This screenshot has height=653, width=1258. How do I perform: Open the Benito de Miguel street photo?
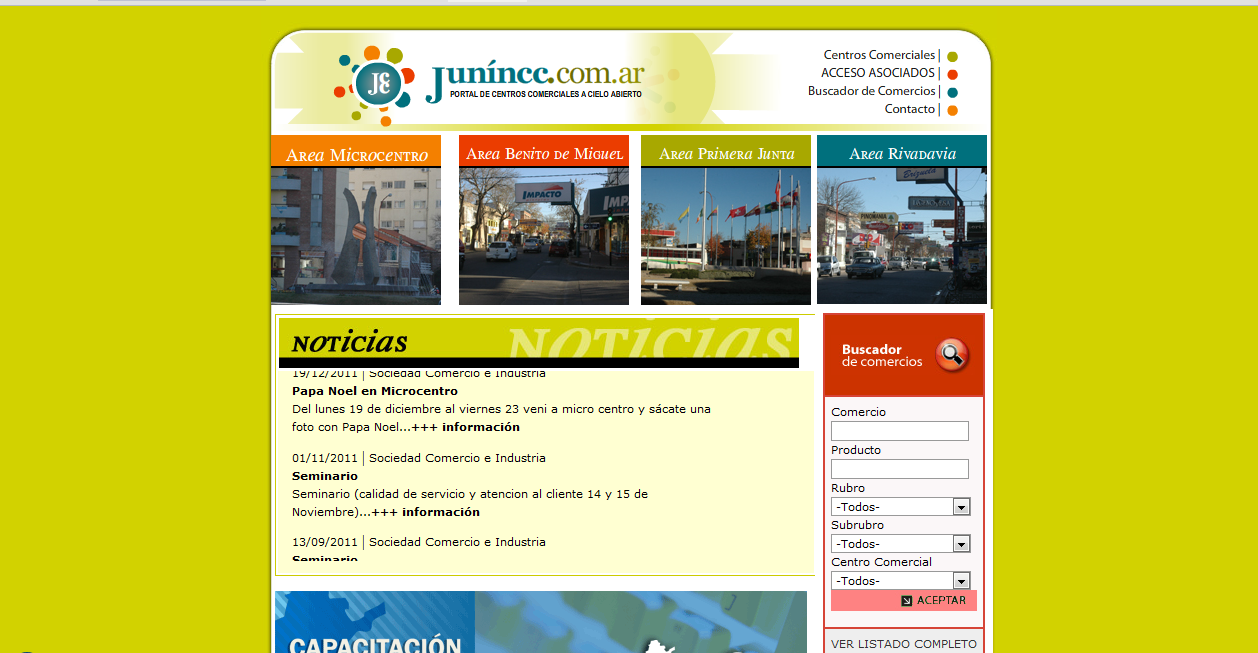click(544, 236)
